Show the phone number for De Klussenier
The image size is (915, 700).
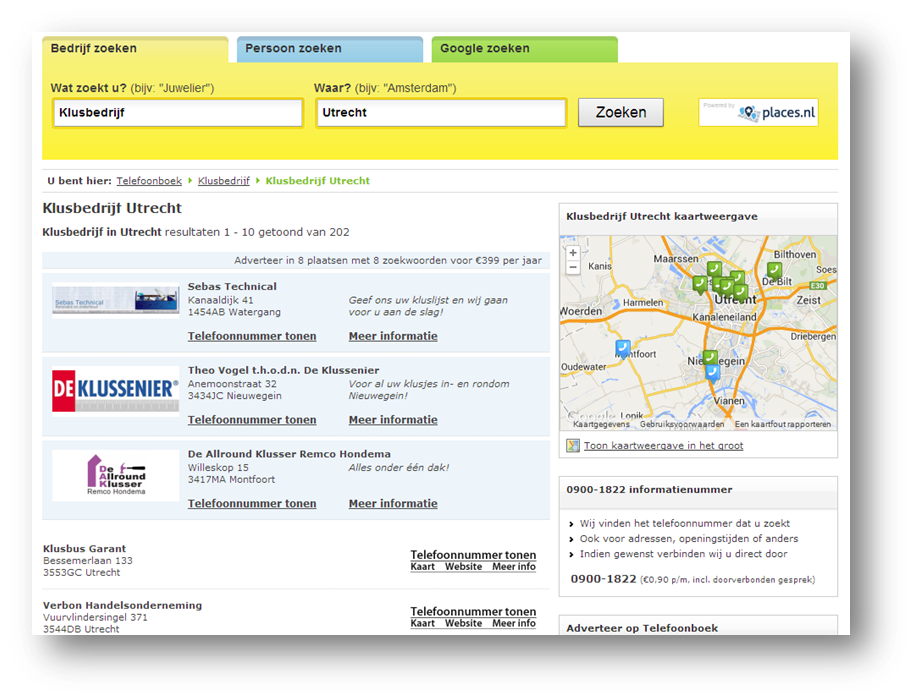252,419
